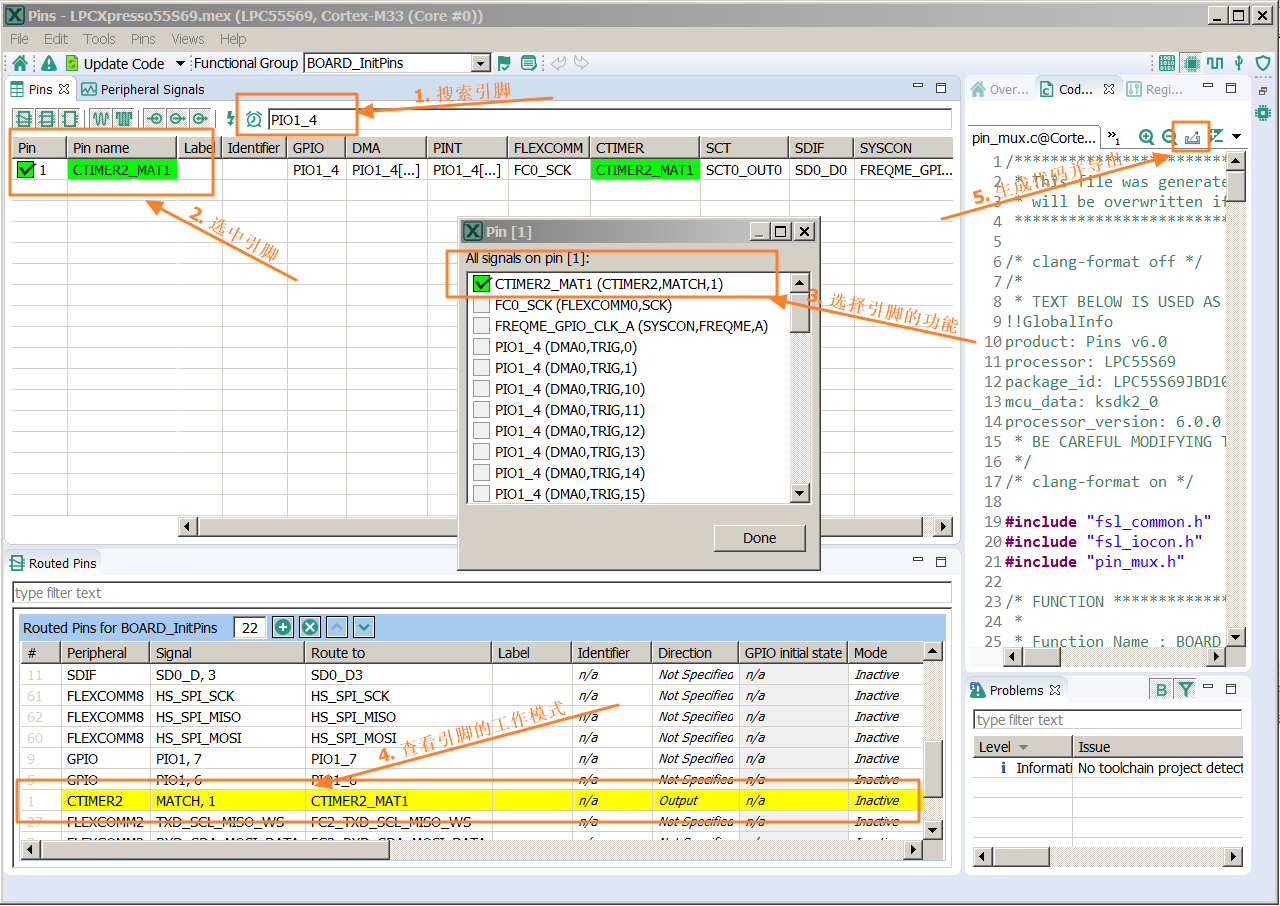Zoom in on the code preview
Screen dimensions: 1280x906
pyautogui.click(x=1146, y=136)
